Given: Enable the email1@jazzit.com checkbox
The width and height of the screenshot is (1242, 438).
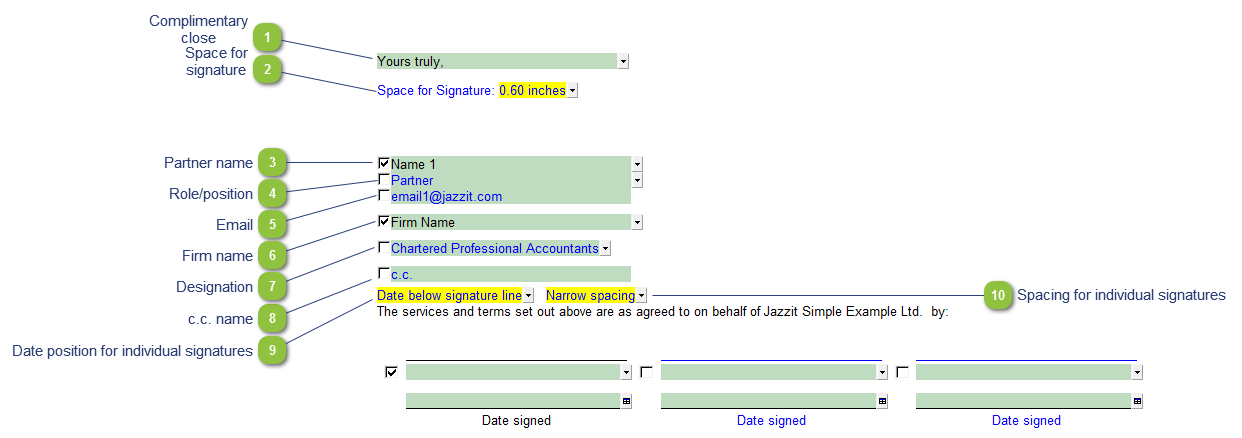Looking at the screenshot, I should click(384, 195).
